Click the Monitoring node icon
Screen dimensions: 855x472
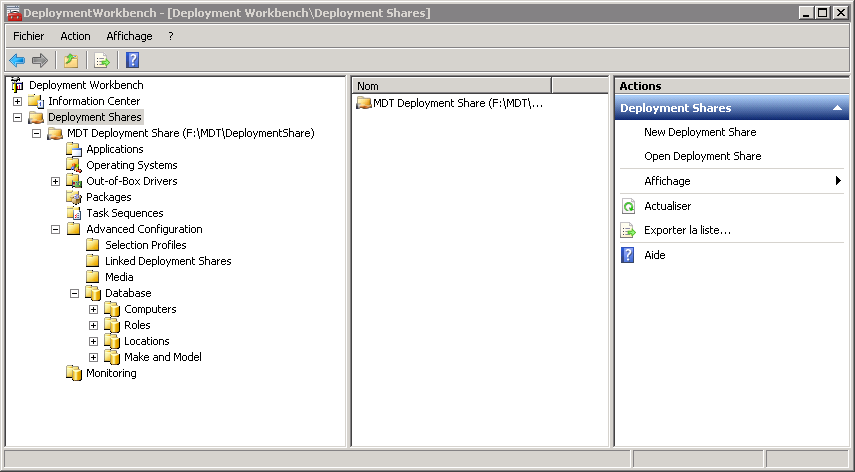(74, 373)
